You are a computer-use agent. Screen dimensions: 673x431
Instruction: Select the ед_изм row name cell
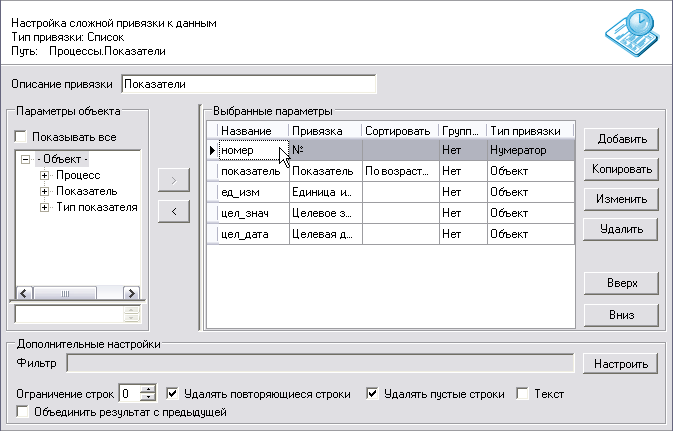click(x=254, y=192)
